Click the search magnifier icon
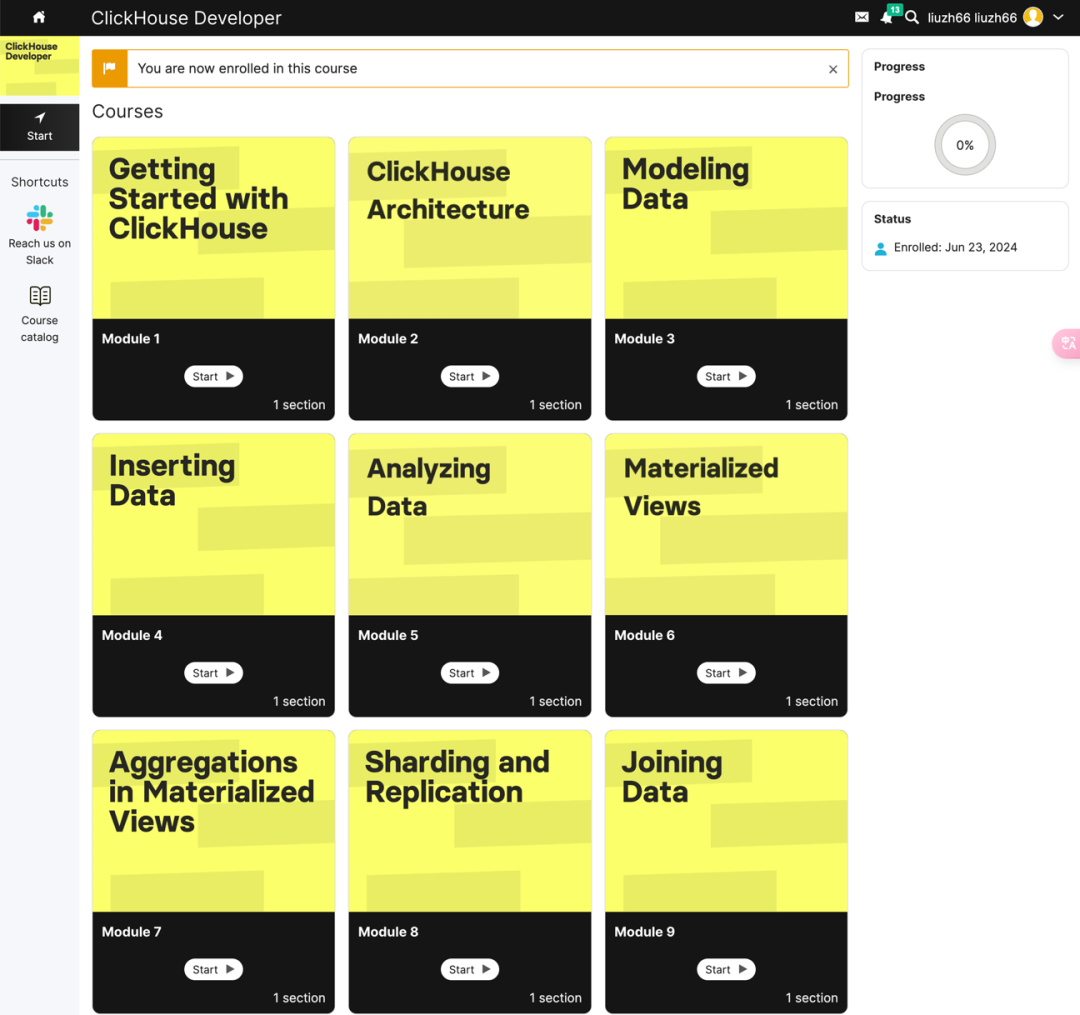 pos(912,17)
